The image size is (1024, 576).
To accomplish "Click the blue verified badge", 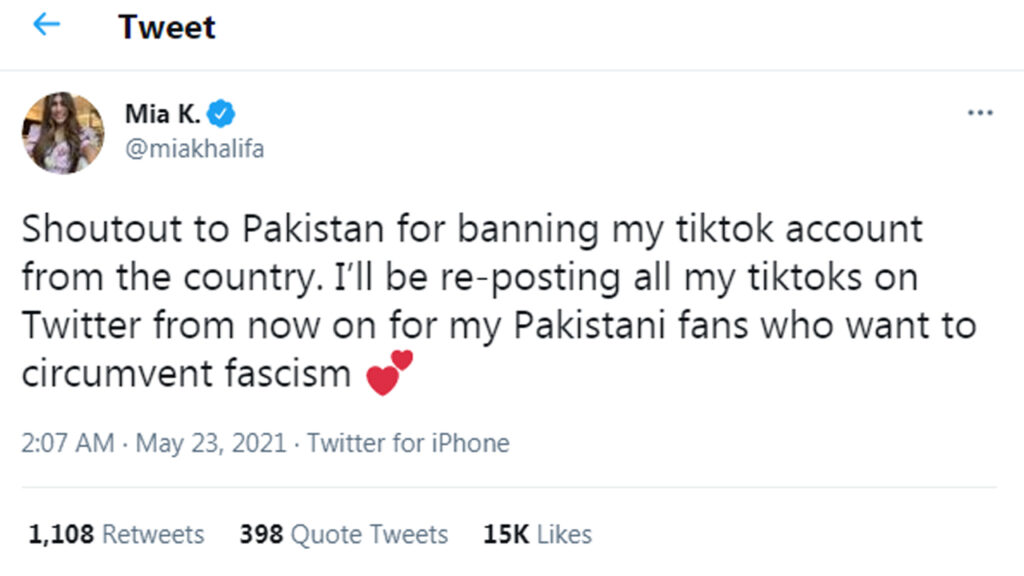I will point(227,114).
